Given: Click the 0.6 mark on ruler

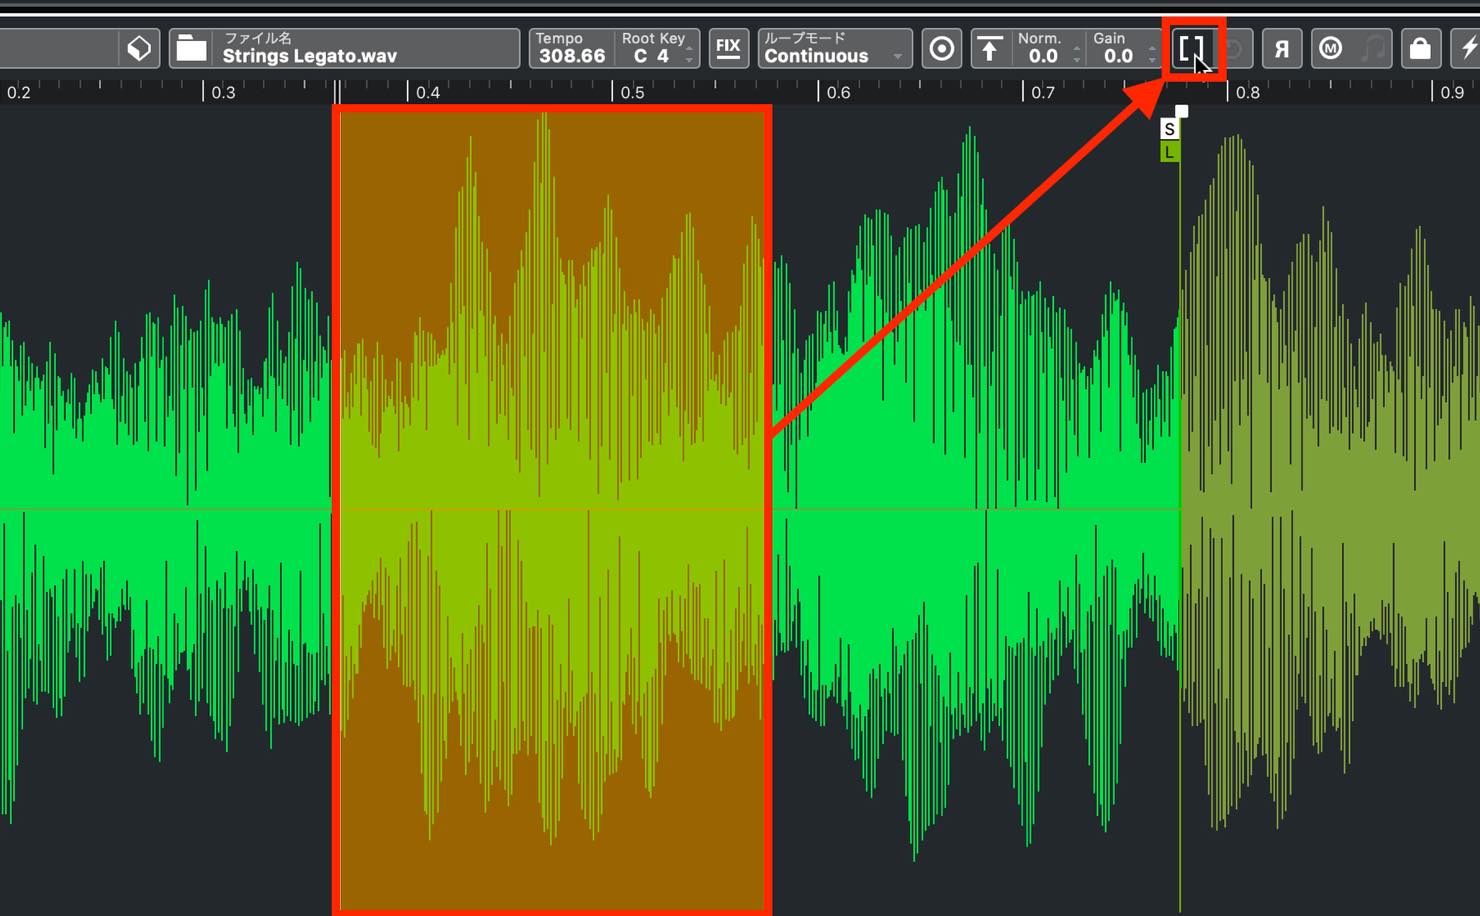Looking at the screenshot, I should (x=837, y=92).
